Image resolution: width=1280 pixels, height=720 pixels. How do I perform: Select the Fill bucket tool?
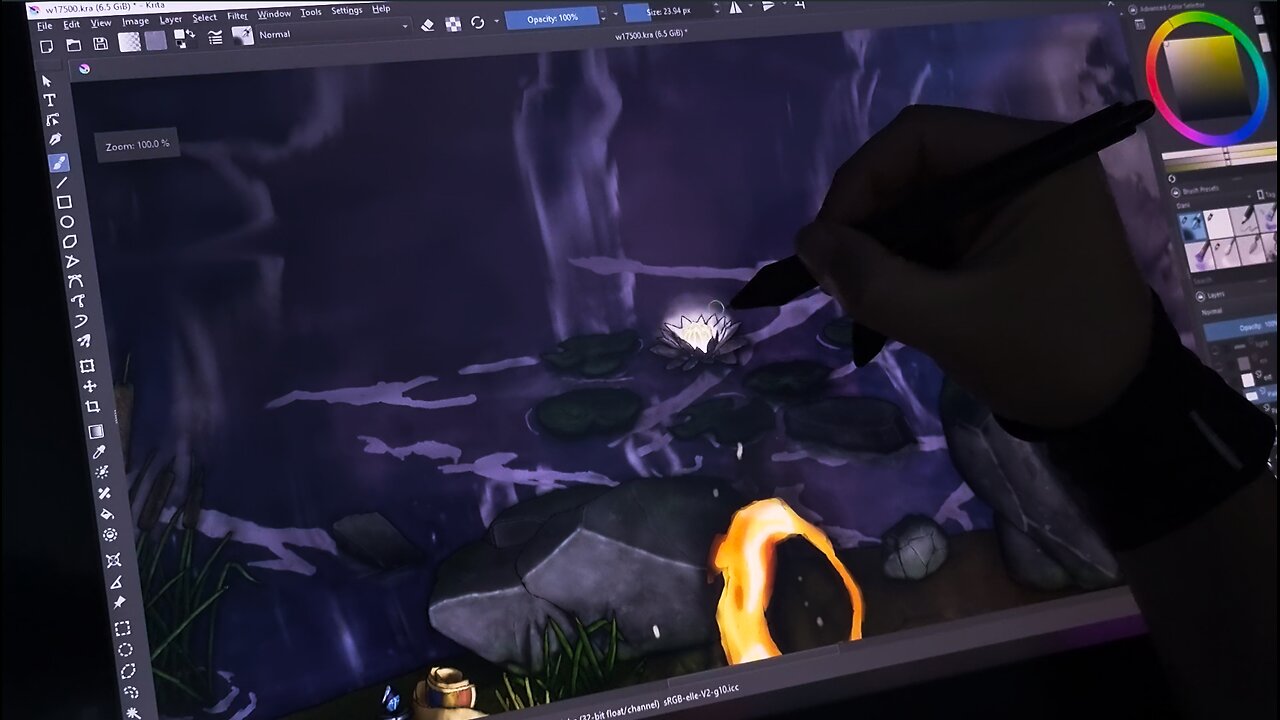[x=107, y=514]
